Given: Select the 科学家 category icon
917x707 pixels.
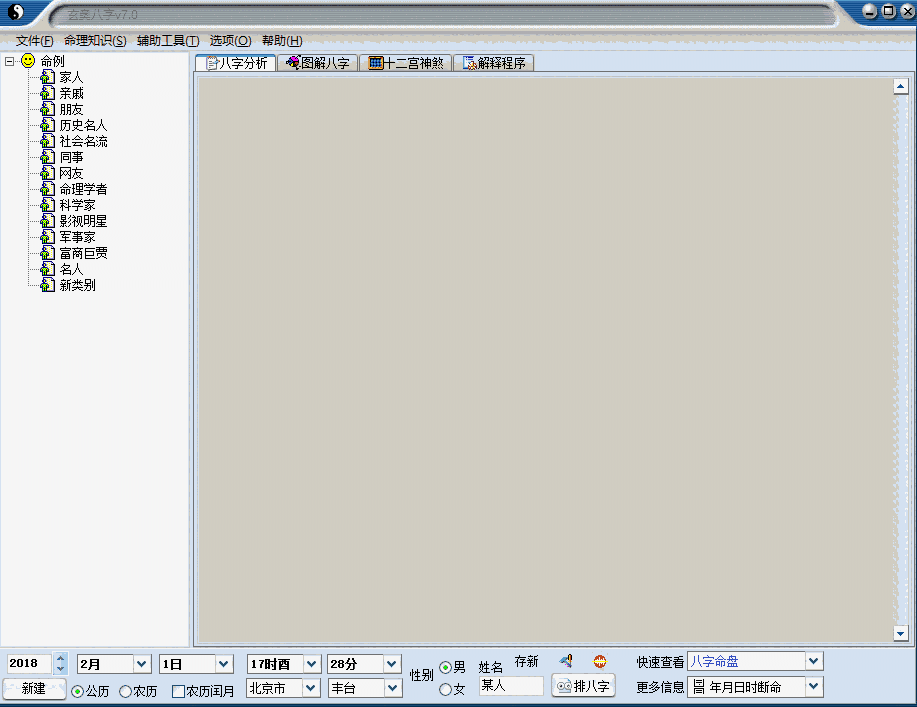Looking at the screenshot, I should point(47,205).
